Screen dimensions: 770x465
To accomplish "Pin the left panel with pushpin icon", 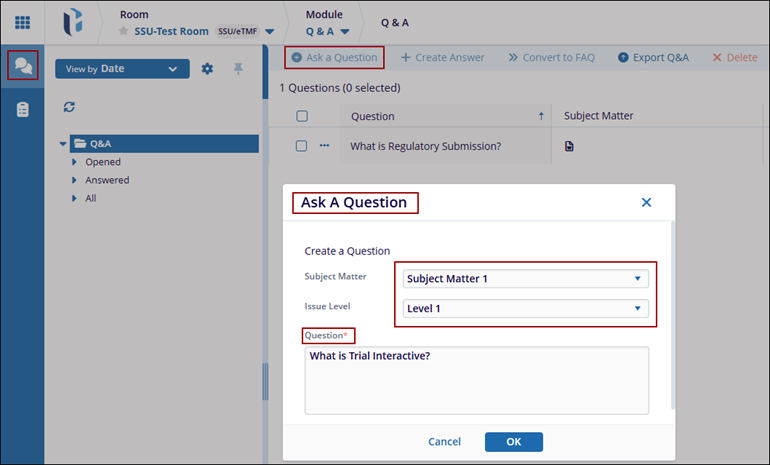I will click(x=238, y=69).
